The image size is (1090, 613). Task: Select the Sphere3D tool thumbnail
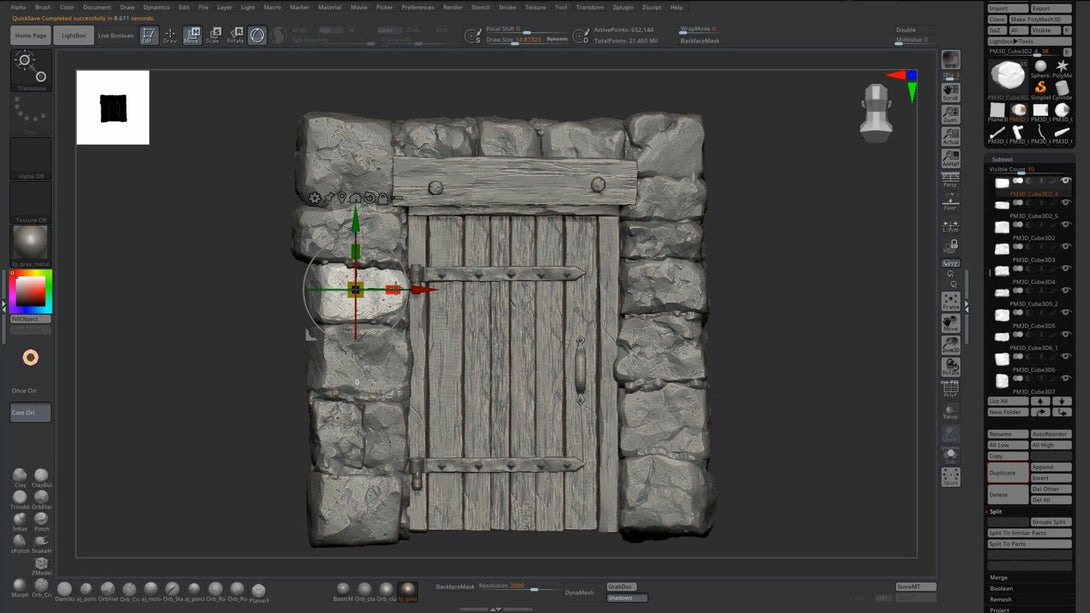1041,68
